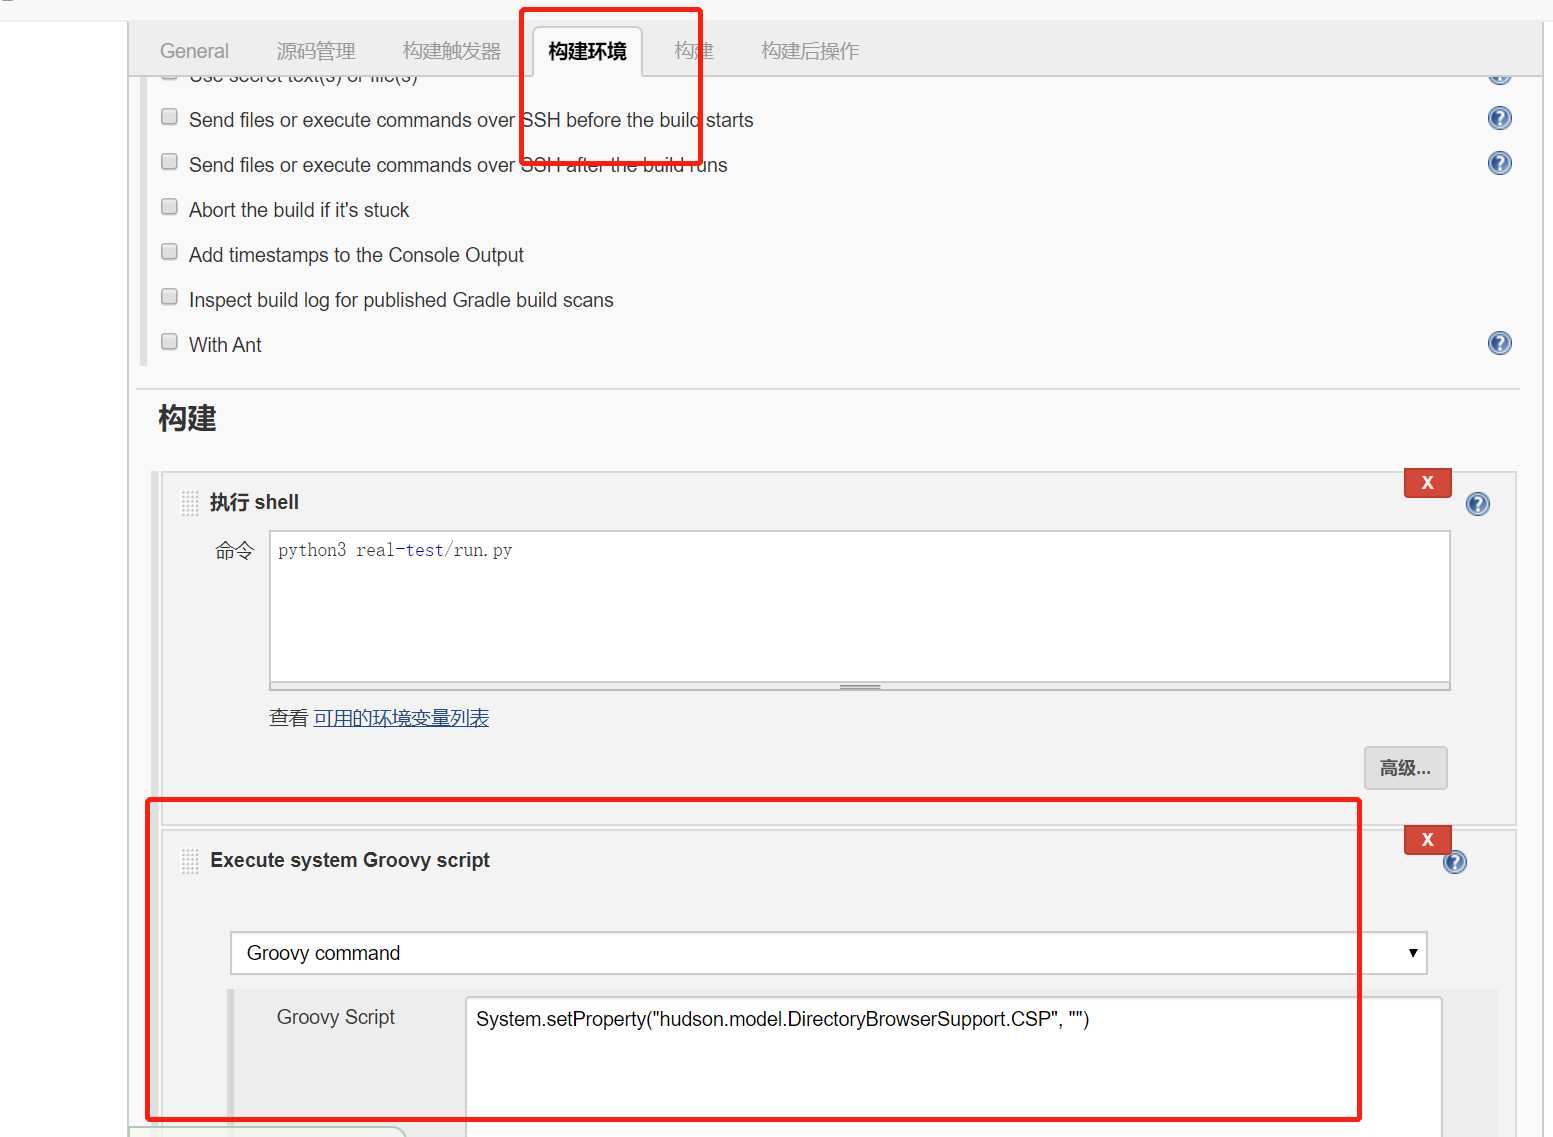
Task: Enable SSH commands before the build starts
Action: [x=170, y=117]
